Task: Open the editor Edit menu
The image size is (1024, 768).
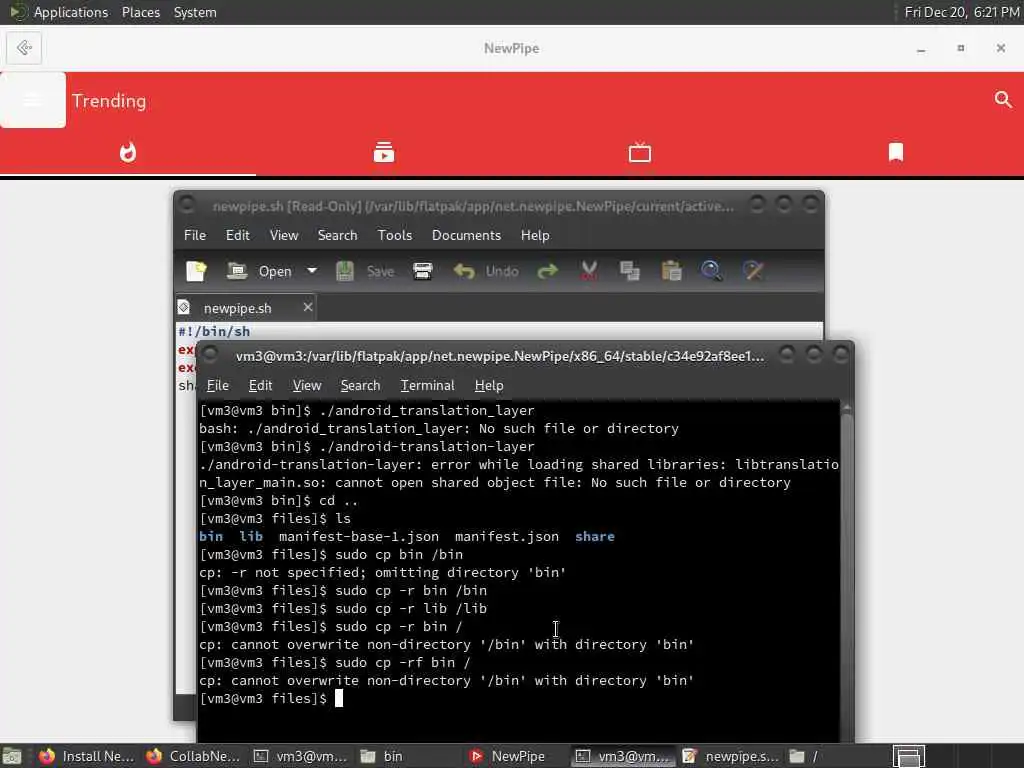Action: (x=238, y=235)
